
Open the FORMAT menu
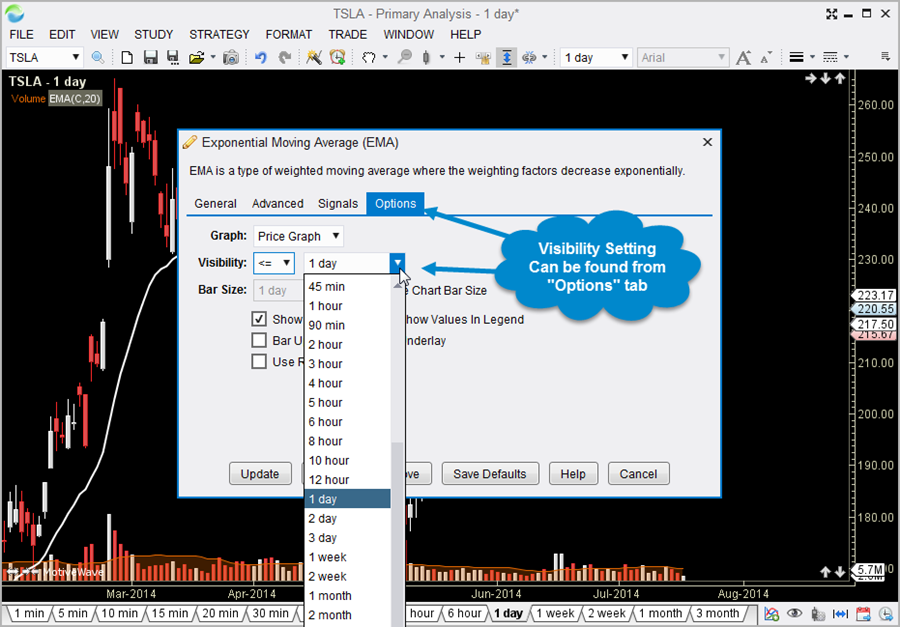click(289, 34)
